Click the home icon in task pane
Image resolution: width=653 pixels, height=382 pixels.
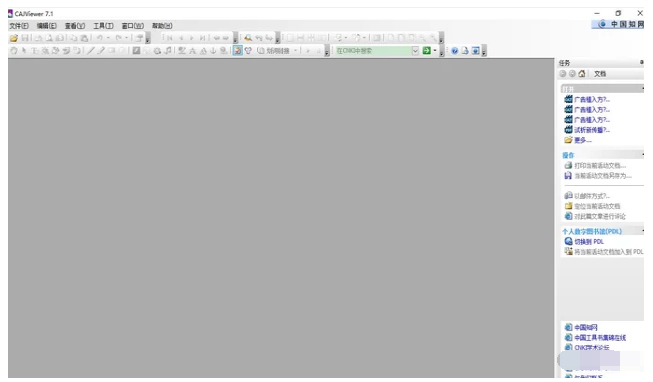click(x=582, y=74)
